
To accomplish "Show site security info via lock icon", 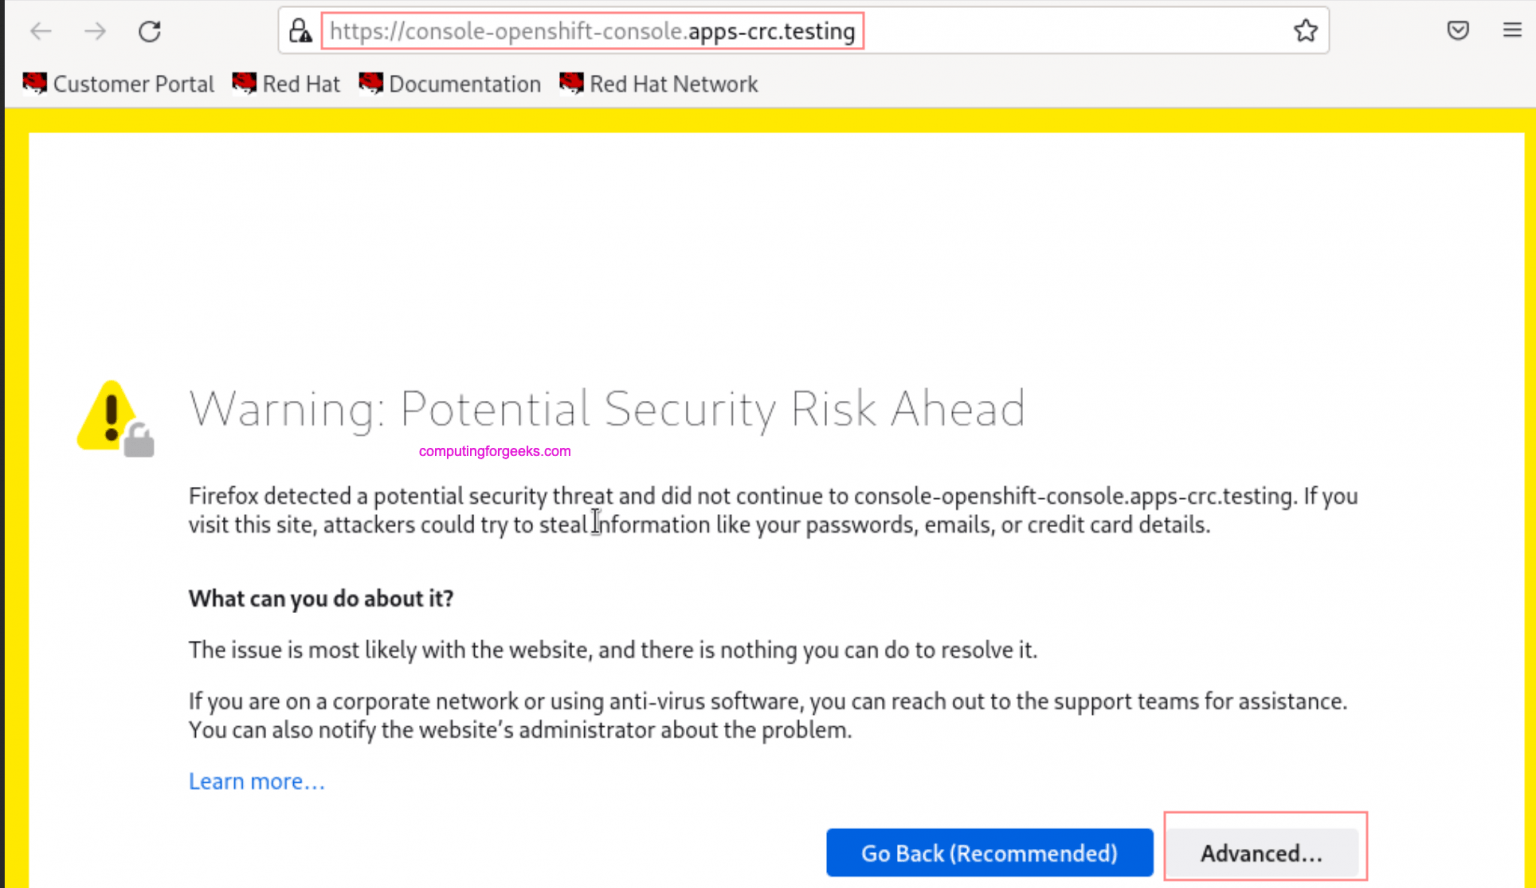I will click(300, 31).
